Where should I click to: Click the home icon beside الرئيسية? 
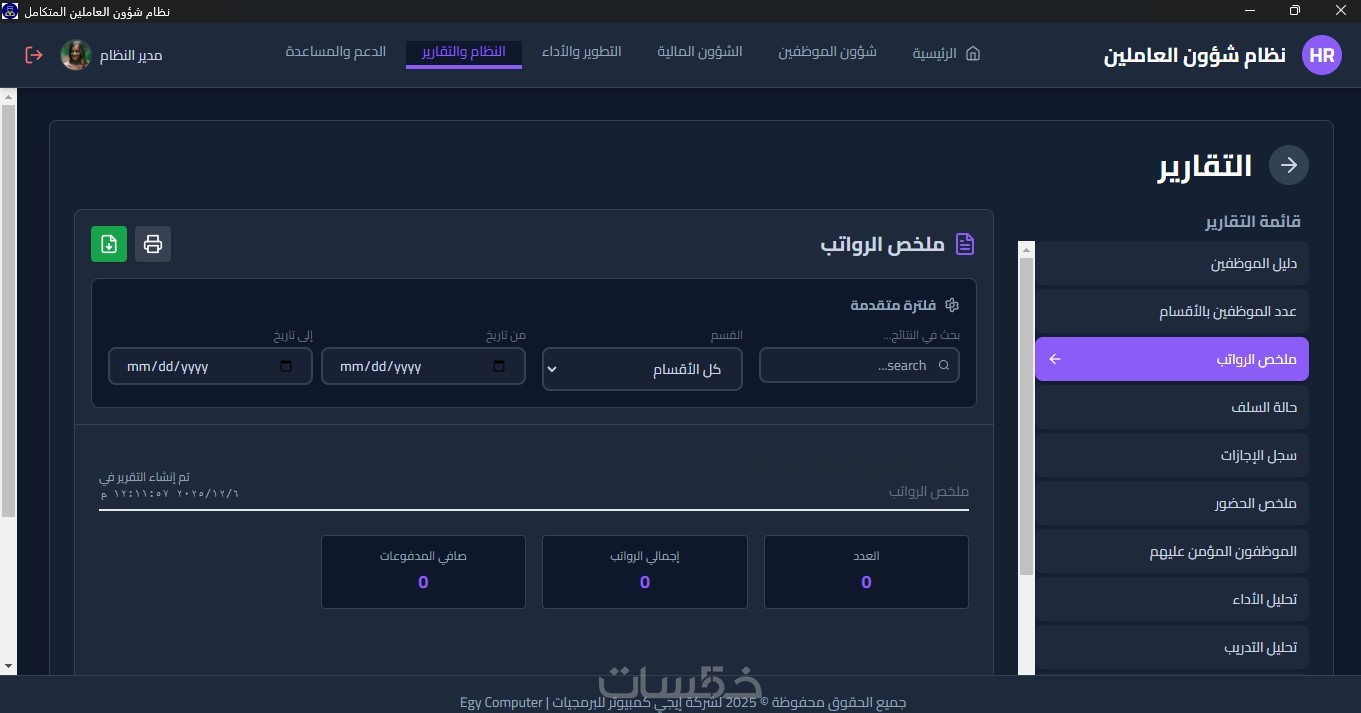[x=972, y=53]
